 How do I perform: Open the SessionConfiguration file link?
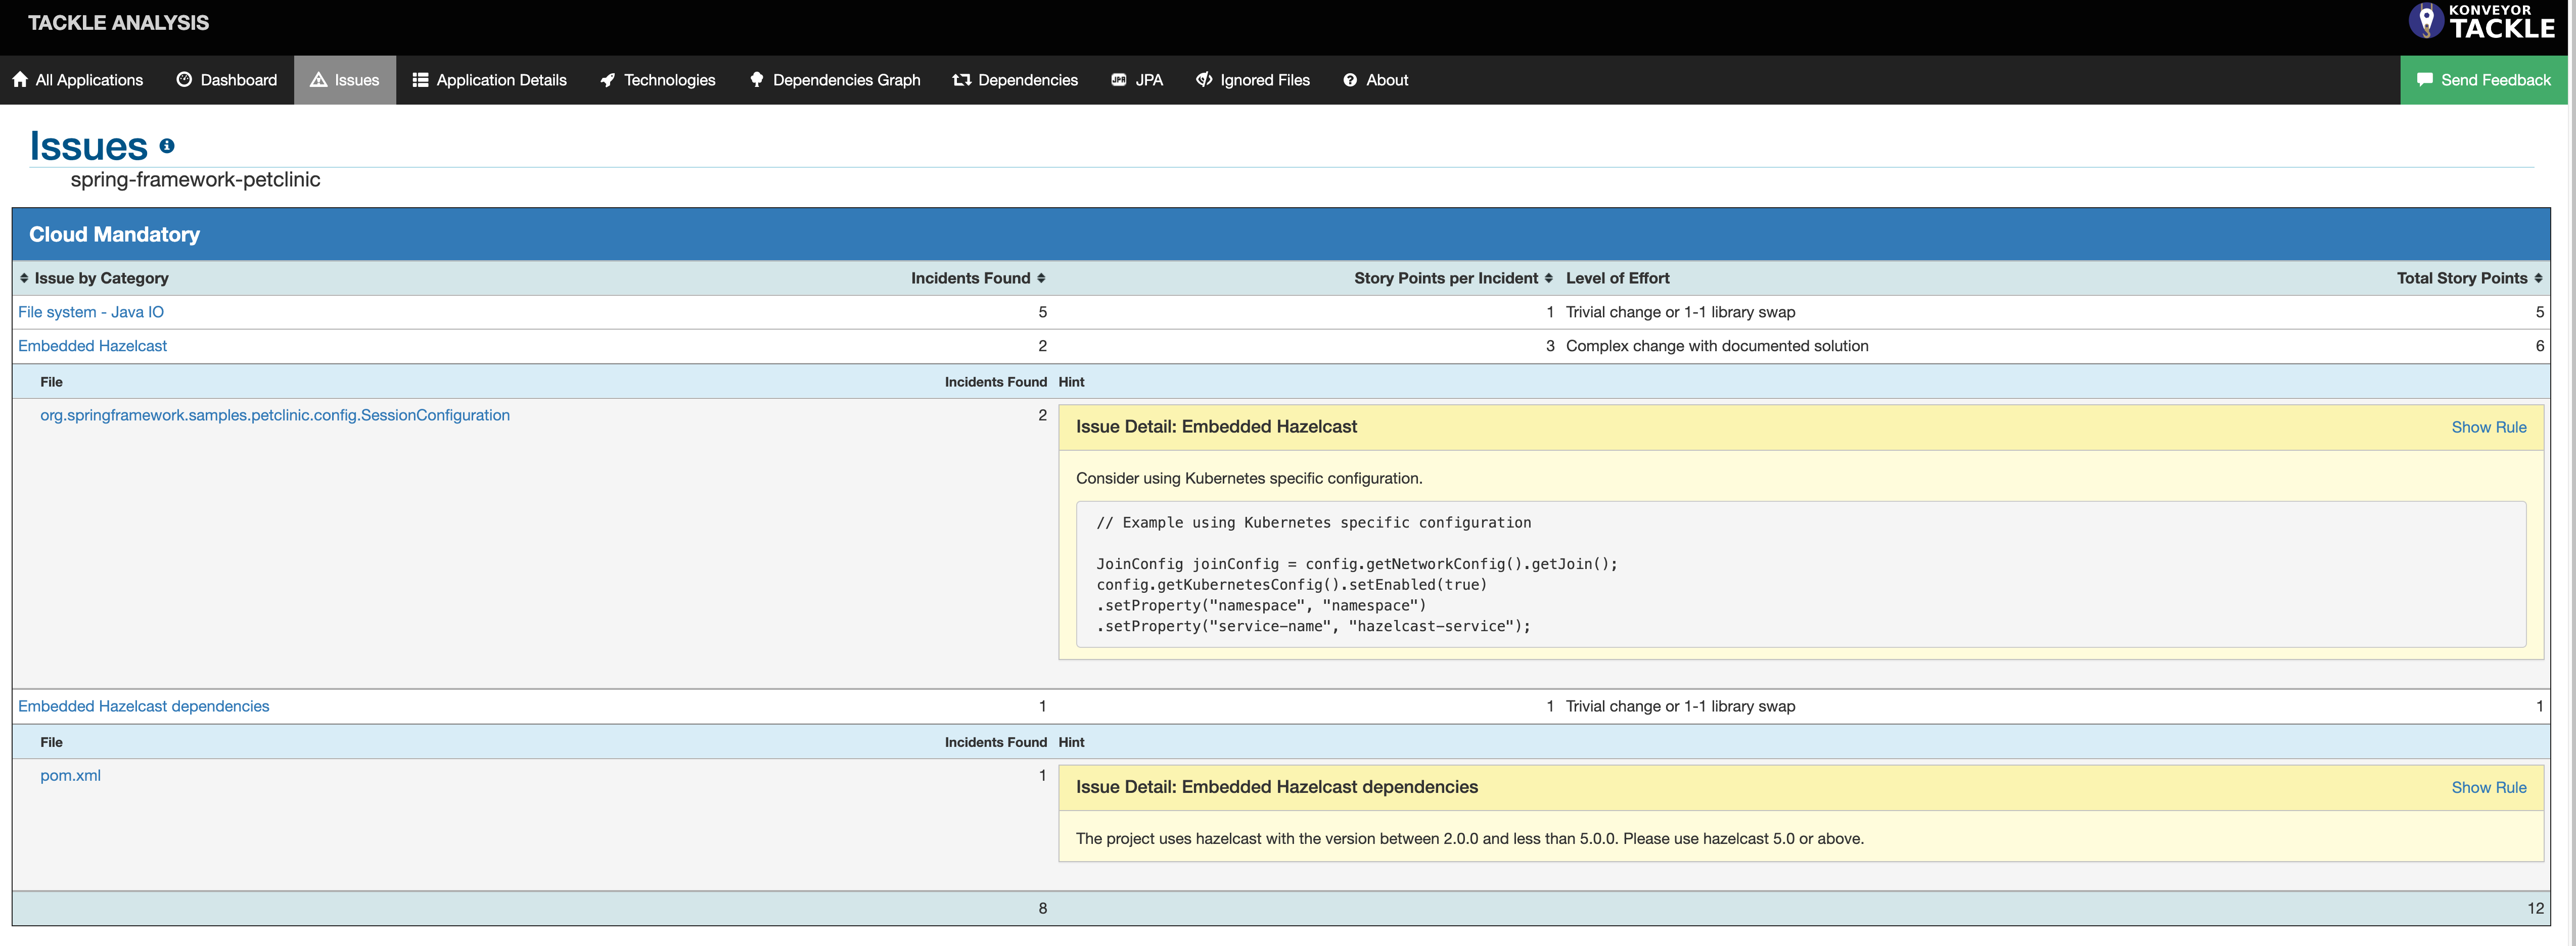[275, 415]
